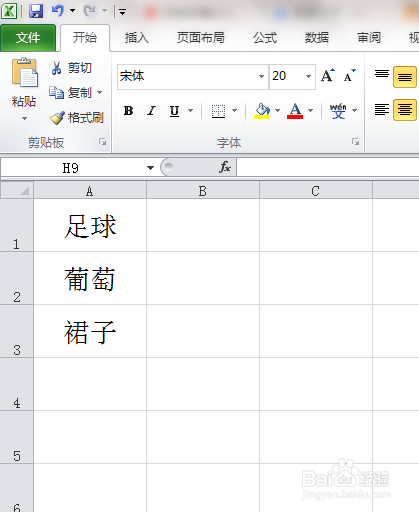Expand the 粘贴 paste options arrow
419x512 pixels.
click(24, 118)
